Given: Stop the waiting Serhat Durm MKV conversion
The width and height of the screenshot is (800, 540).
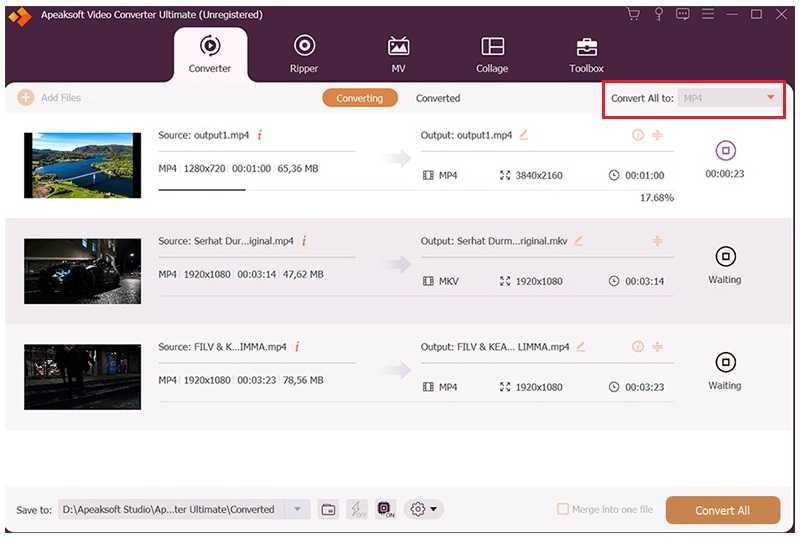Looking at the screenshot, I should [x=725, y=256].
